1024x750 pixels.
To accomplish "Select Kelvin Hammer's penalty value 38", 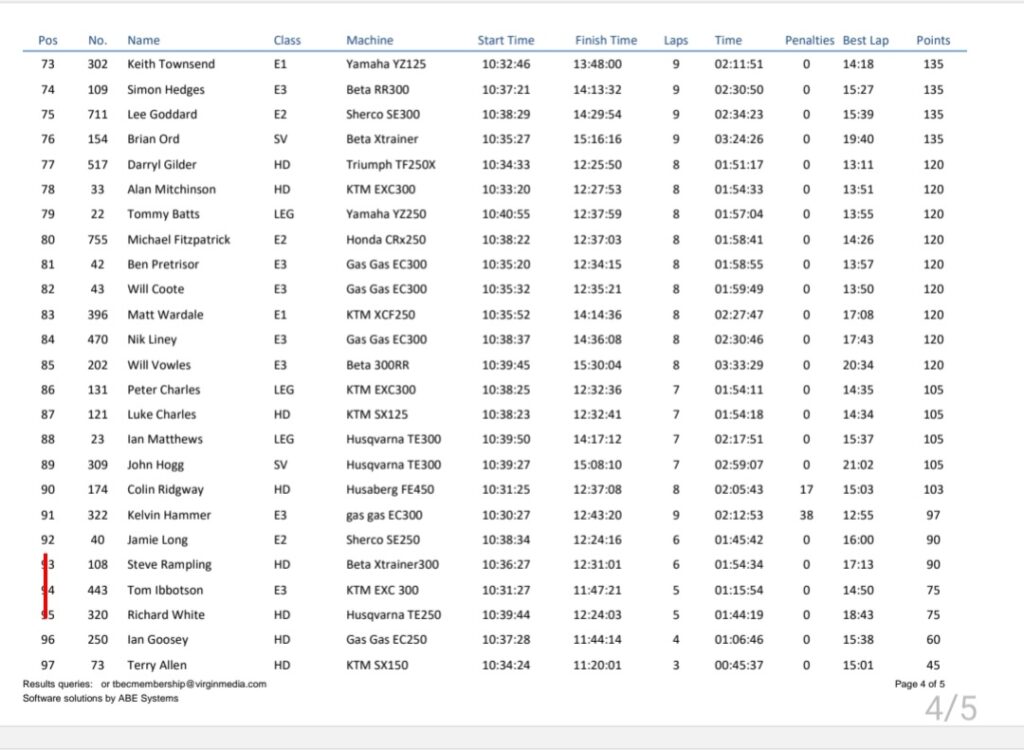I will (x=806, y=515).
